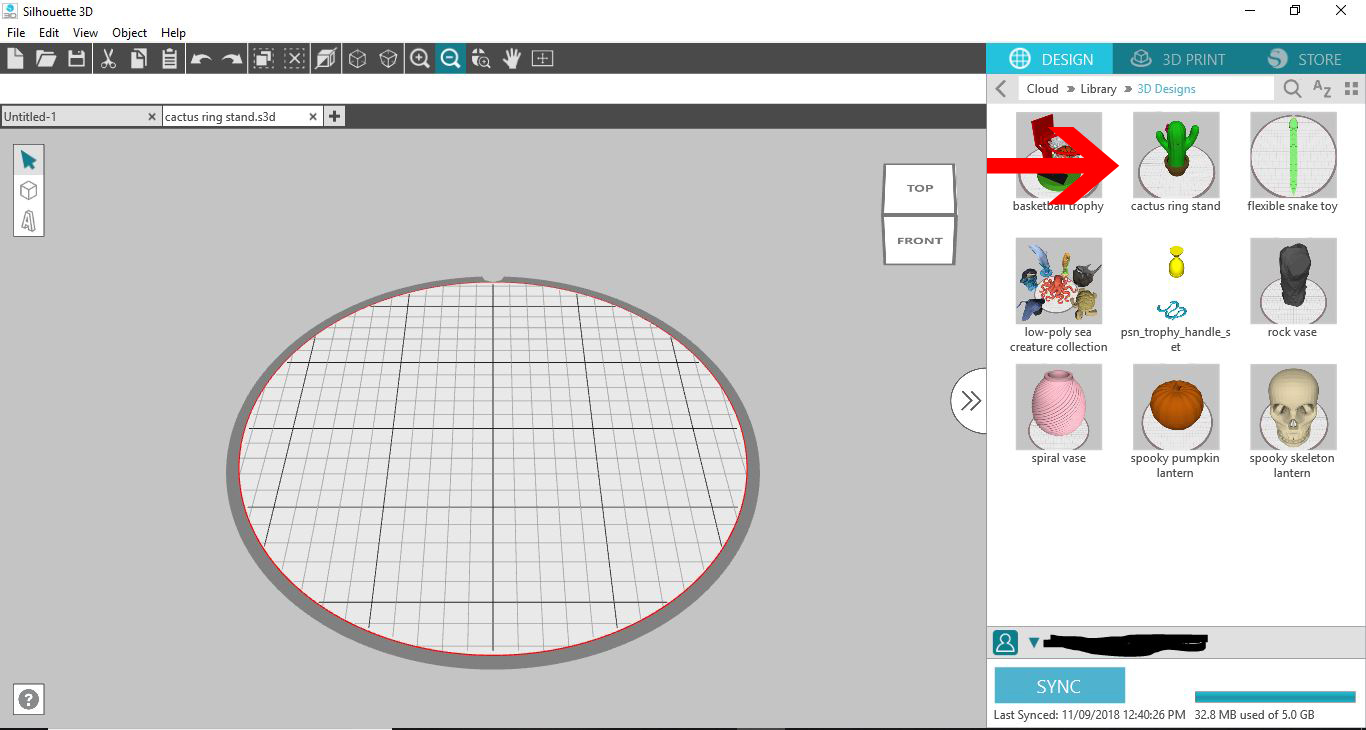Close the Untitled-1 tab
Viewport: 1366px width, 730px height.
point(152,117)
